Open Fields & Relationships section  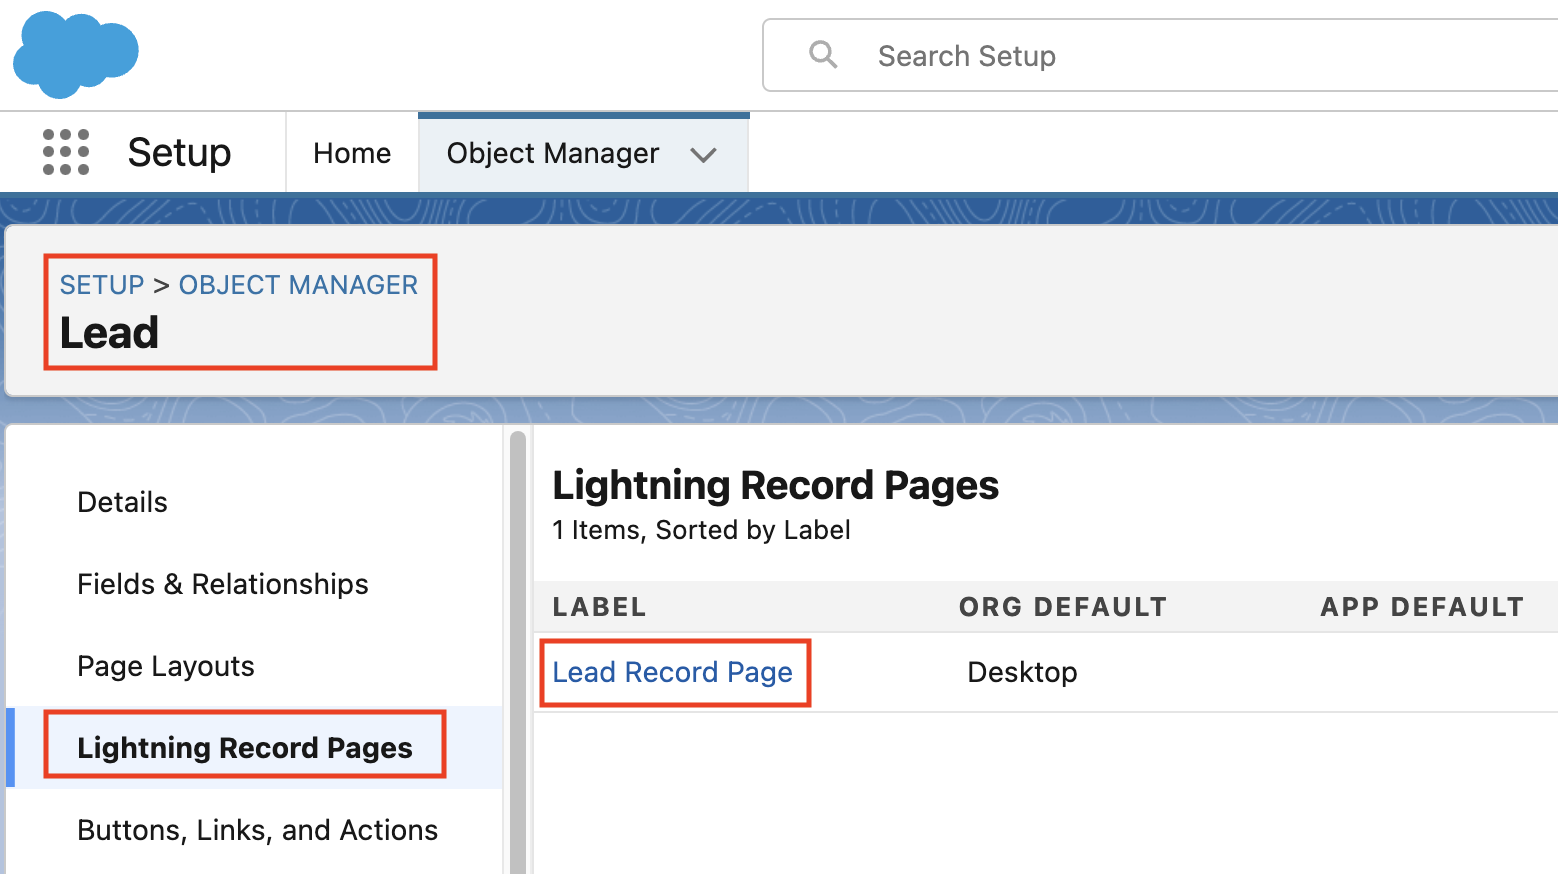[223, 584]
